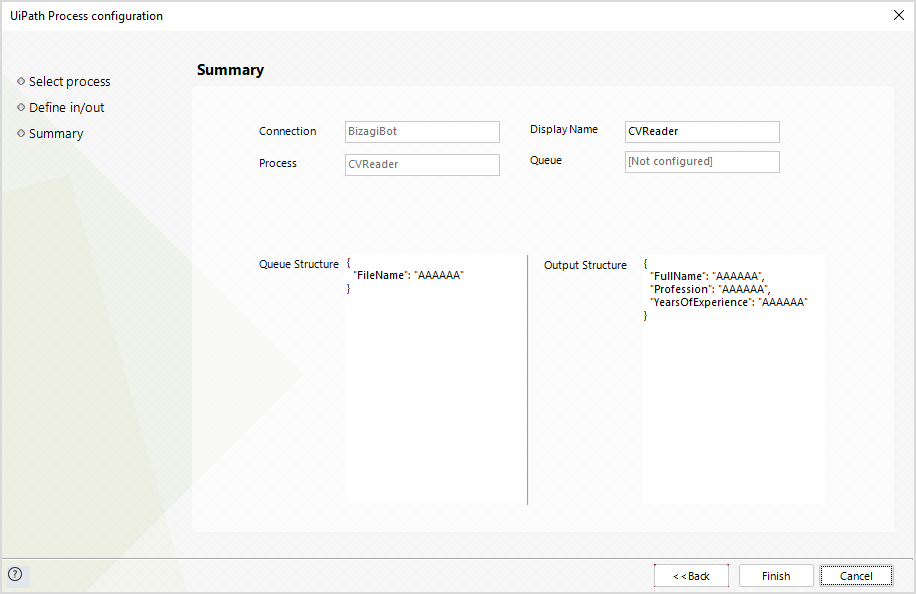The image size is (916, 594).
Task: Click the Connection label
Action: coord(287,131)
